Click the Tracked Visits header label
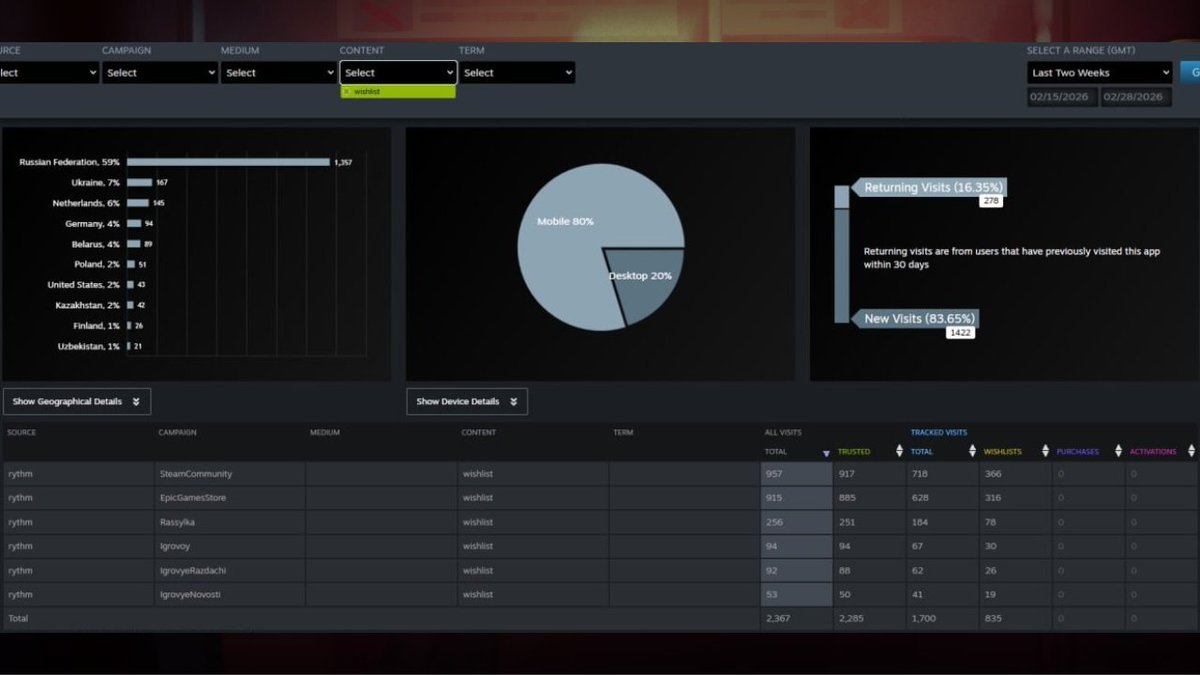Viewport: 1200px width, 675px height. pos(938,432)
